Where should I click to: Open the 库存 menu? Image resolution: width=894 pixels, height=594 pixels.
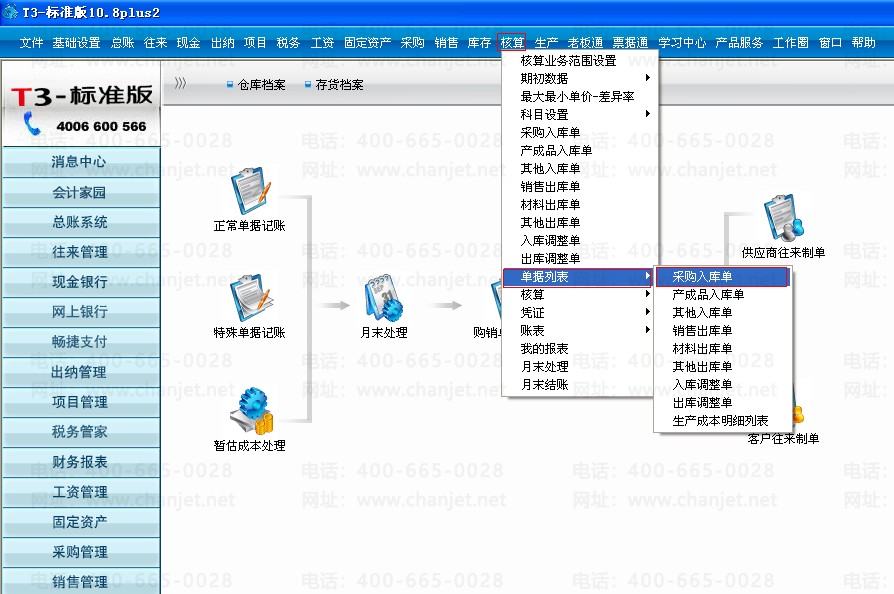pyautogui.click(x=479, y=43)
